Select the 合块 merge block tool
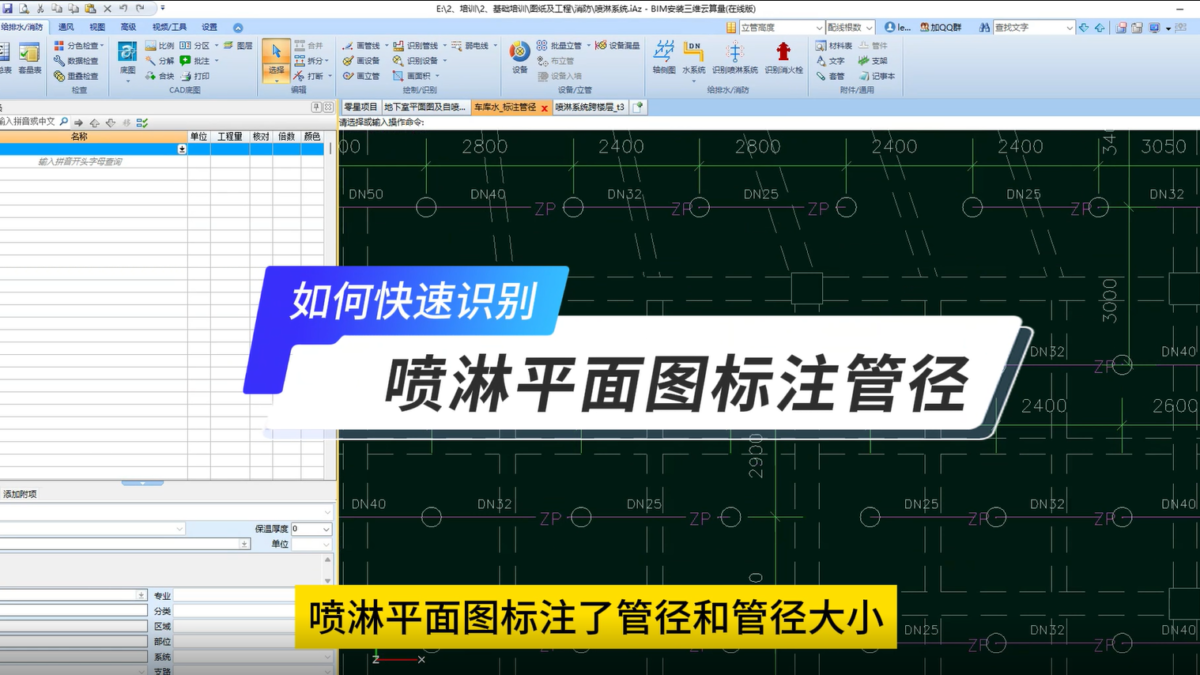 point(159,76)
